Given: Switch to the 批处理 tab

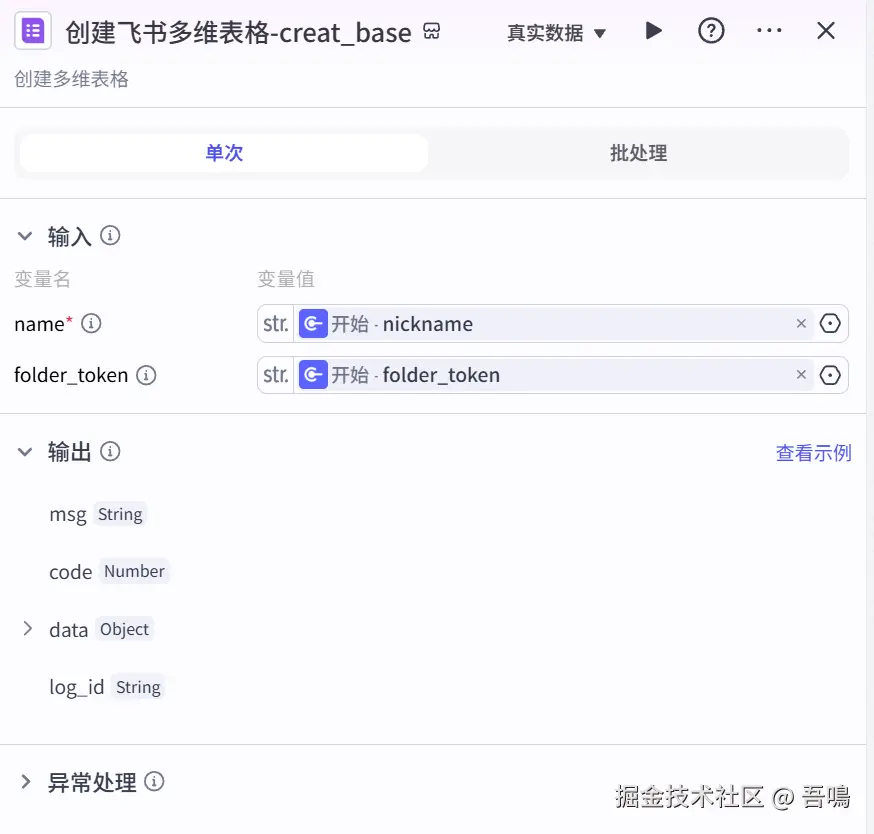Looking at the screenshot, I should point(638,153).
